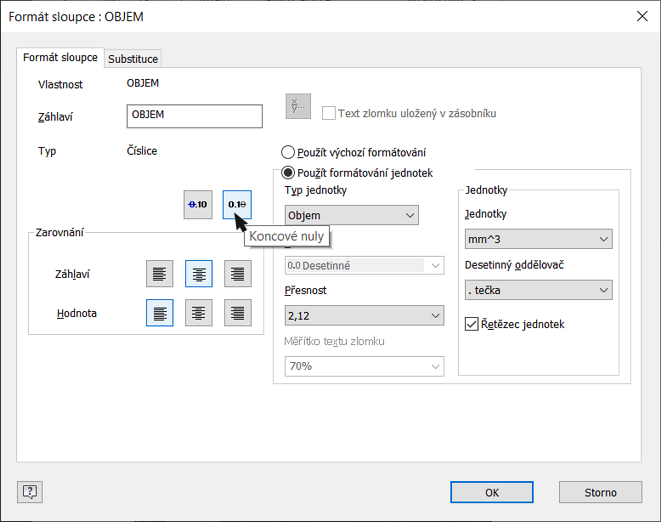Center-align the Záhlaví heading
The width and height of the screenshot is (661, 522).
[199, 273]
